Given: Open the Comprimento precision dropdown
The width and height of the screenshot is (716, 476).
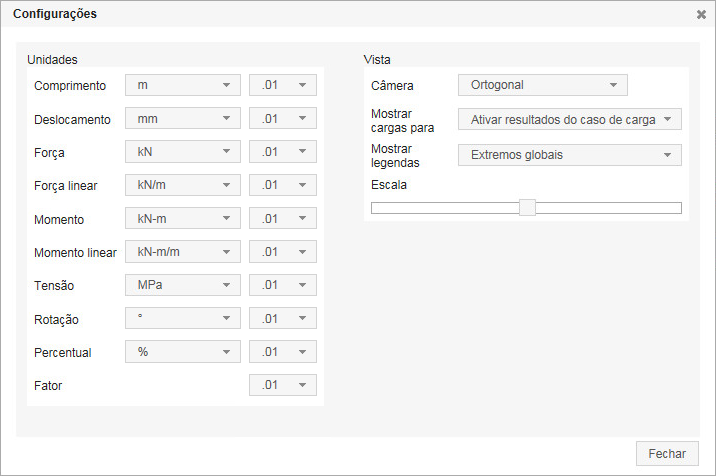Looking at the screenshot, I should click(x=283, y=85).
